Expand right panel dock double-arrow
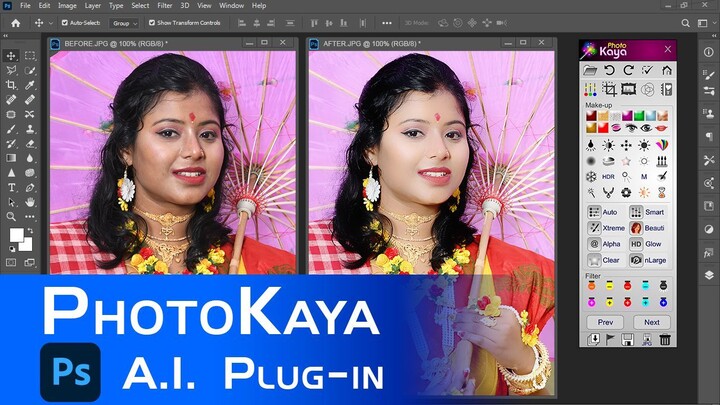720x405 pixels. [714, 35]
